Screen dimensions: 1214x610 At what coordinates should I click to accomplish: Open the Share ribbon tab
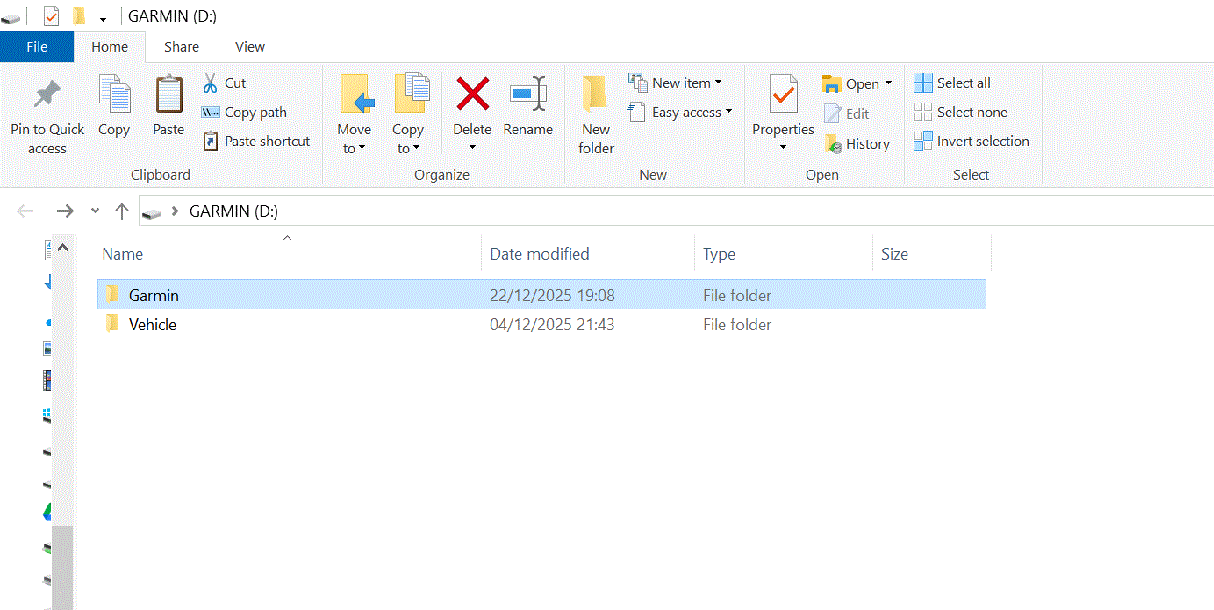(x=181, y=47)
